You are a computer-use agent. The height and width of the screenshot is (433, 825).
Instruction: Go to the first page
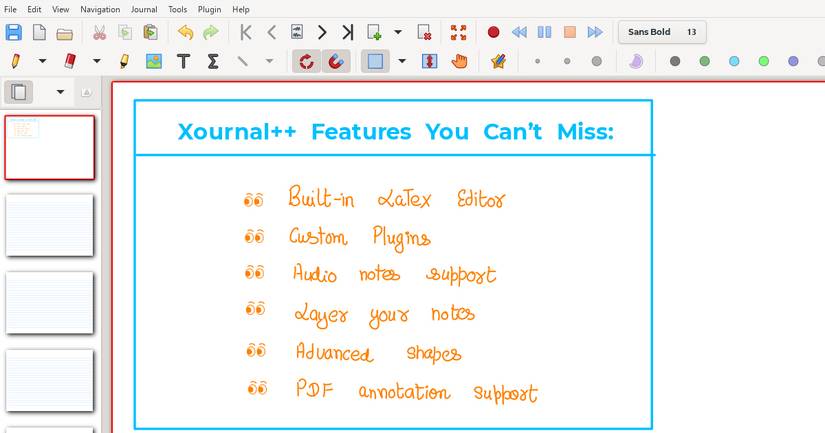[245, 33]
